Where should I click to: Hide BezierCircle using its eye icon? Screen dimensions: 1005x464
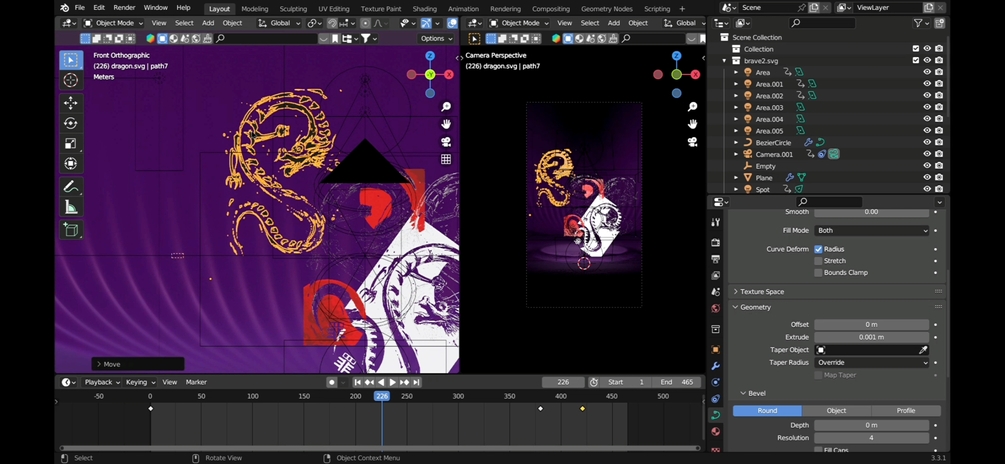point(927,142)
